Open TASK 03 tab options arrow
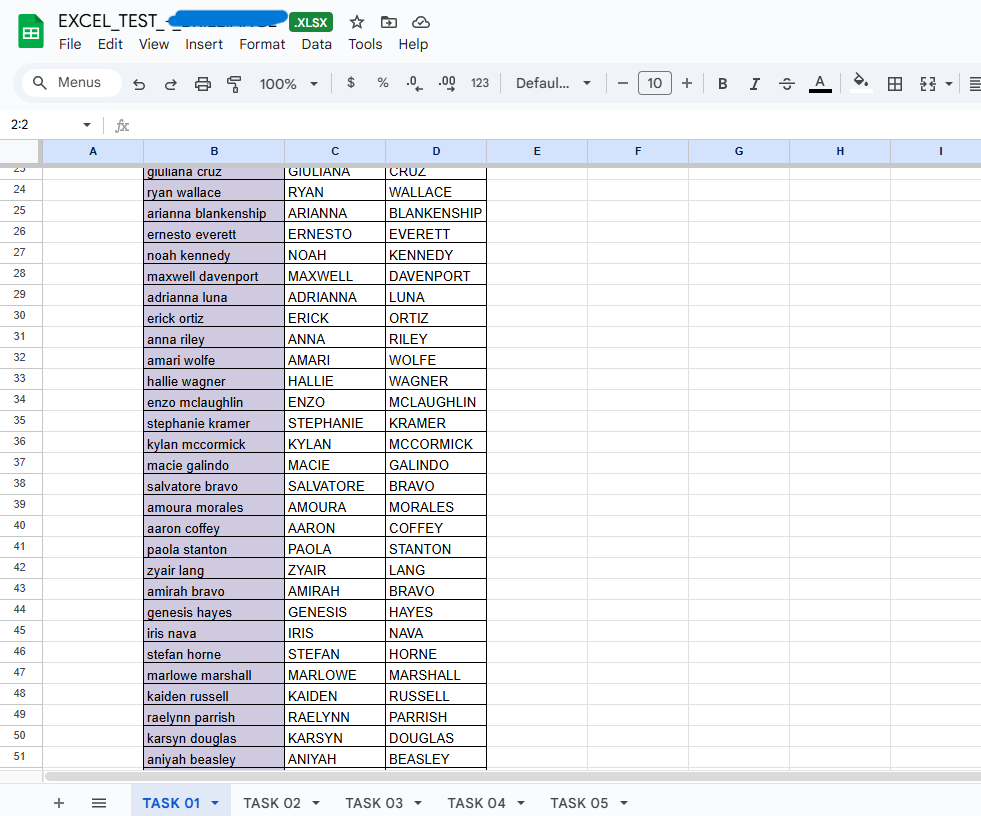 (418, 803)
